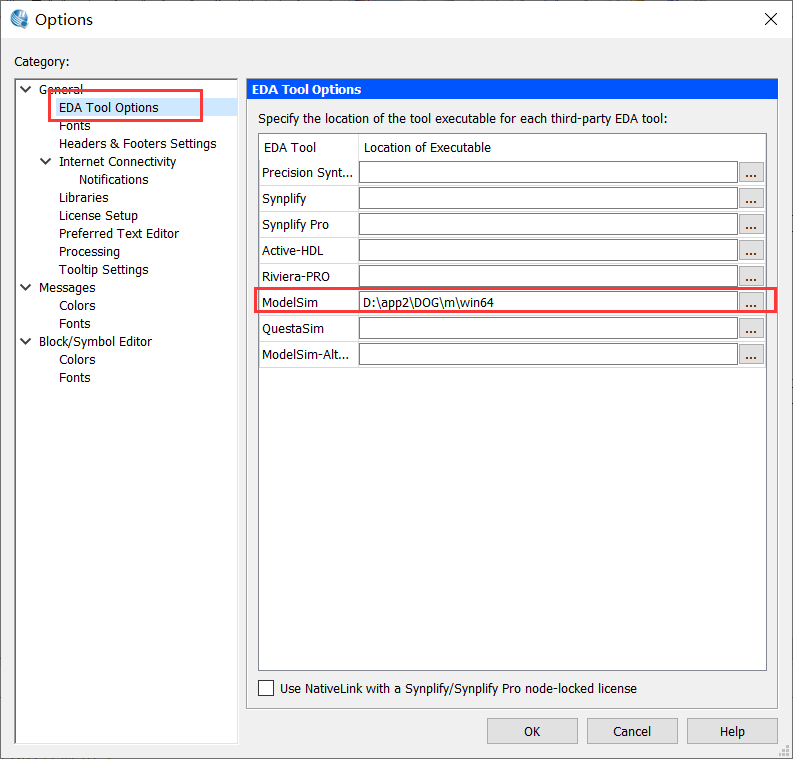Browse for QuestaSim executable location
The image size is (793, 759).
[x=751, y=328]
